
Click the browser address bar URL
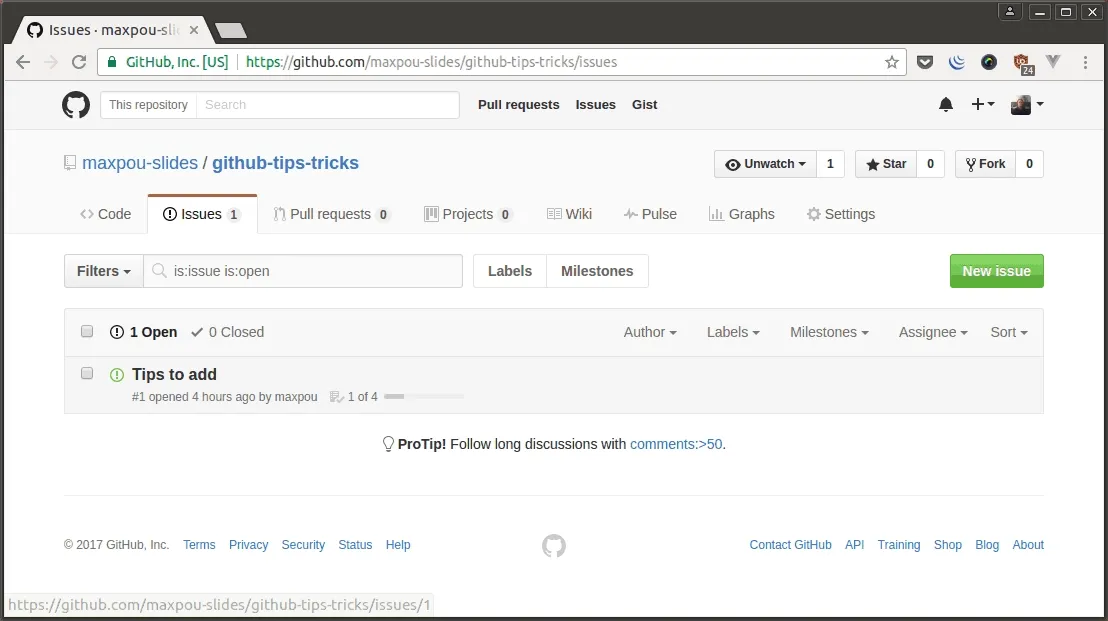click(x=431, y=62)
